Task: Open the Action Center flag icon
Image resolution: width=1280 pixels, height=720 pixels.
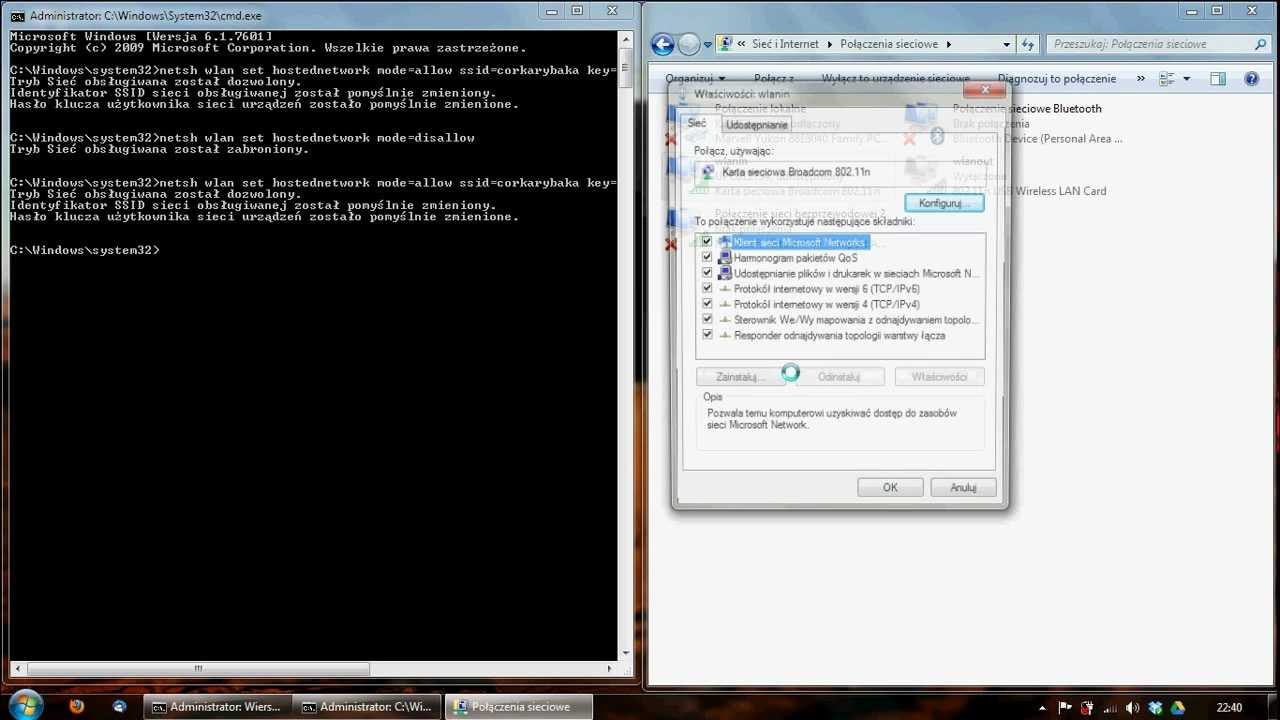Action: click(x=1065, y=707)
